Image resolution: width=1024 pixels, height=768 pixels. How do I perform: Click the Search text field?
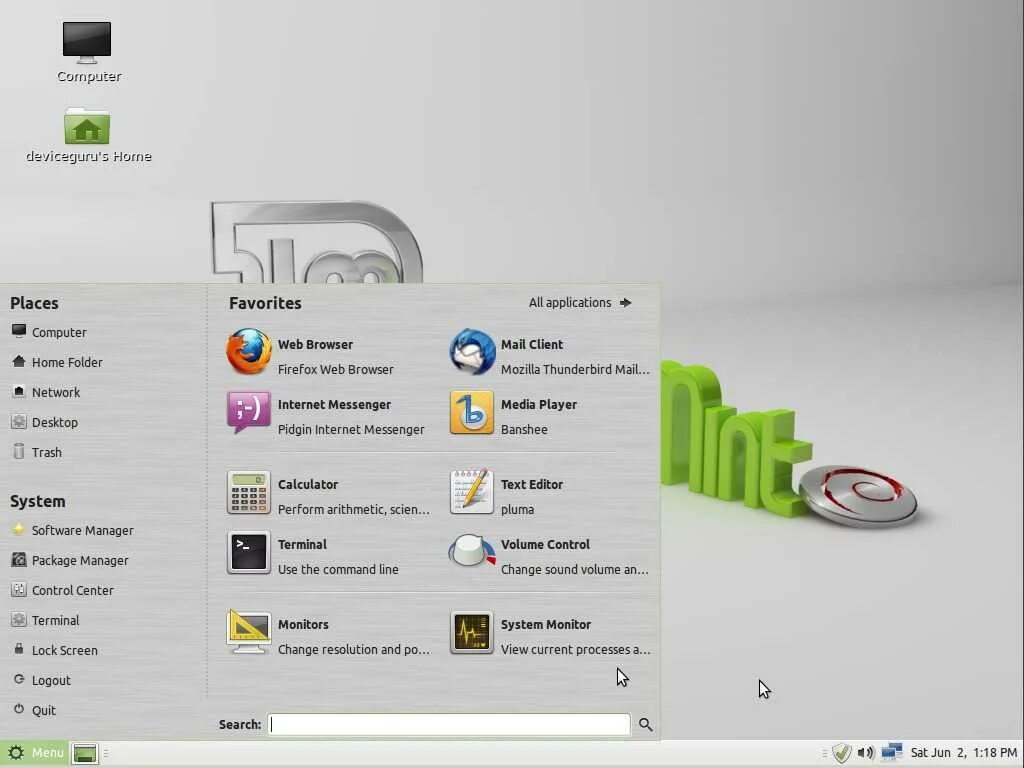[x=449, y=724]
